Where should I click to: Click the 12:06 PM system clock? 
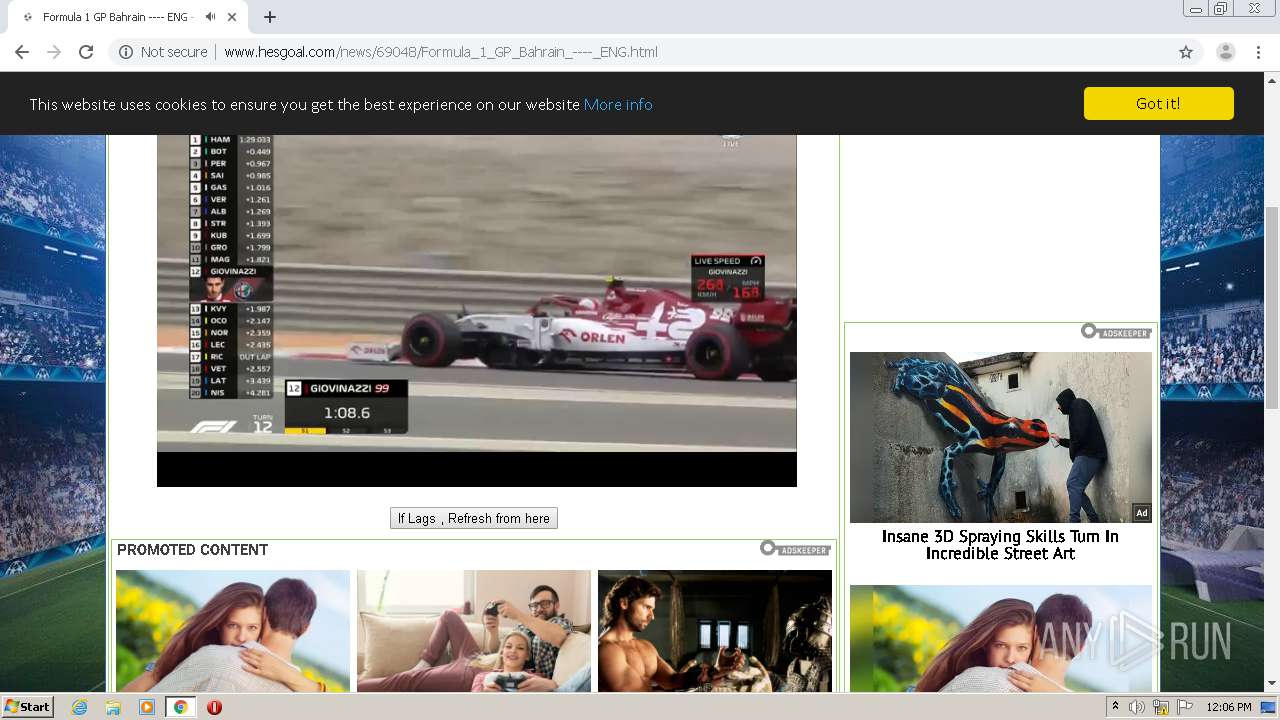pyautogui.click(x=1229, y=707)
